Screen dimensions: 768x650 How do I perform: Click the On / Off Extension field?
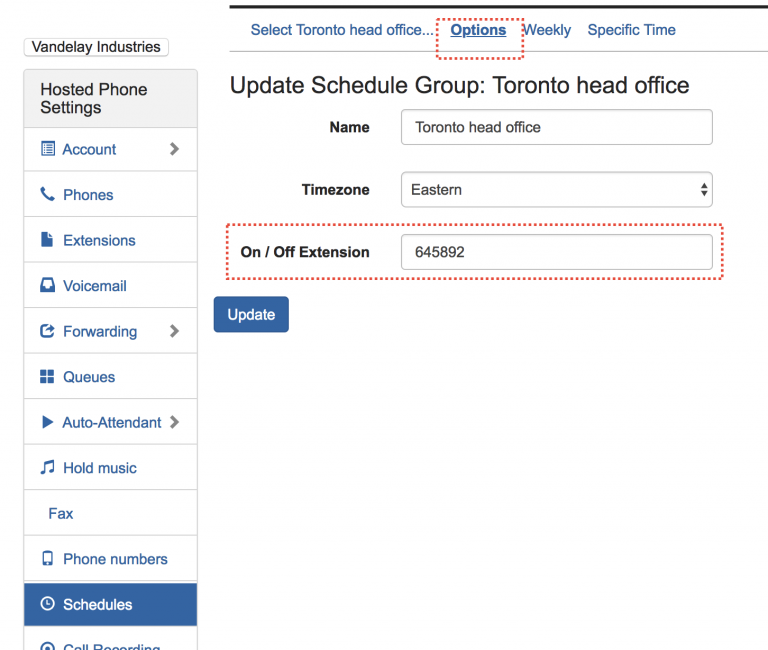click(556, 252)
